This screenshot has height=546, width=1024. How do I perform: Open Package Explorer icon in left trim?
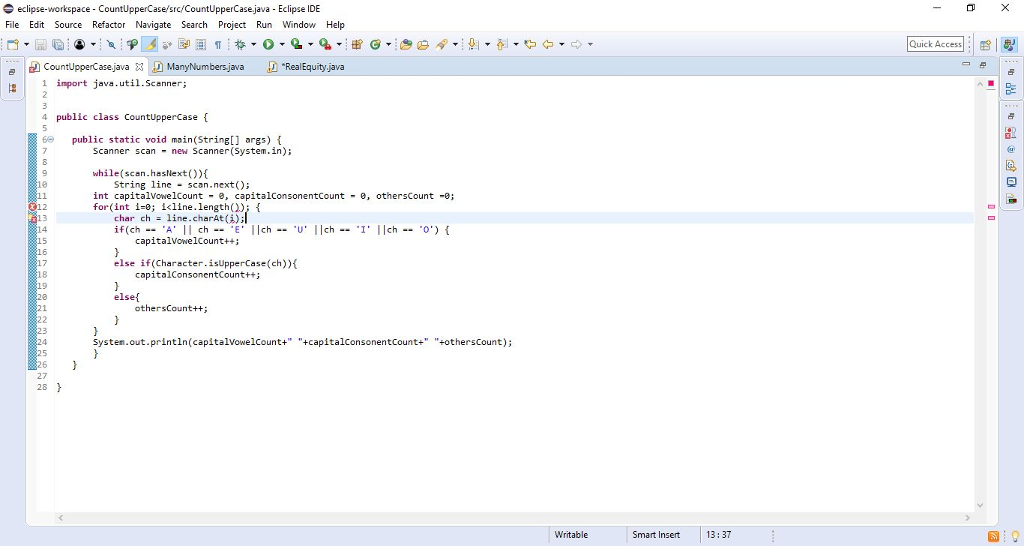[x=12, y=88]
